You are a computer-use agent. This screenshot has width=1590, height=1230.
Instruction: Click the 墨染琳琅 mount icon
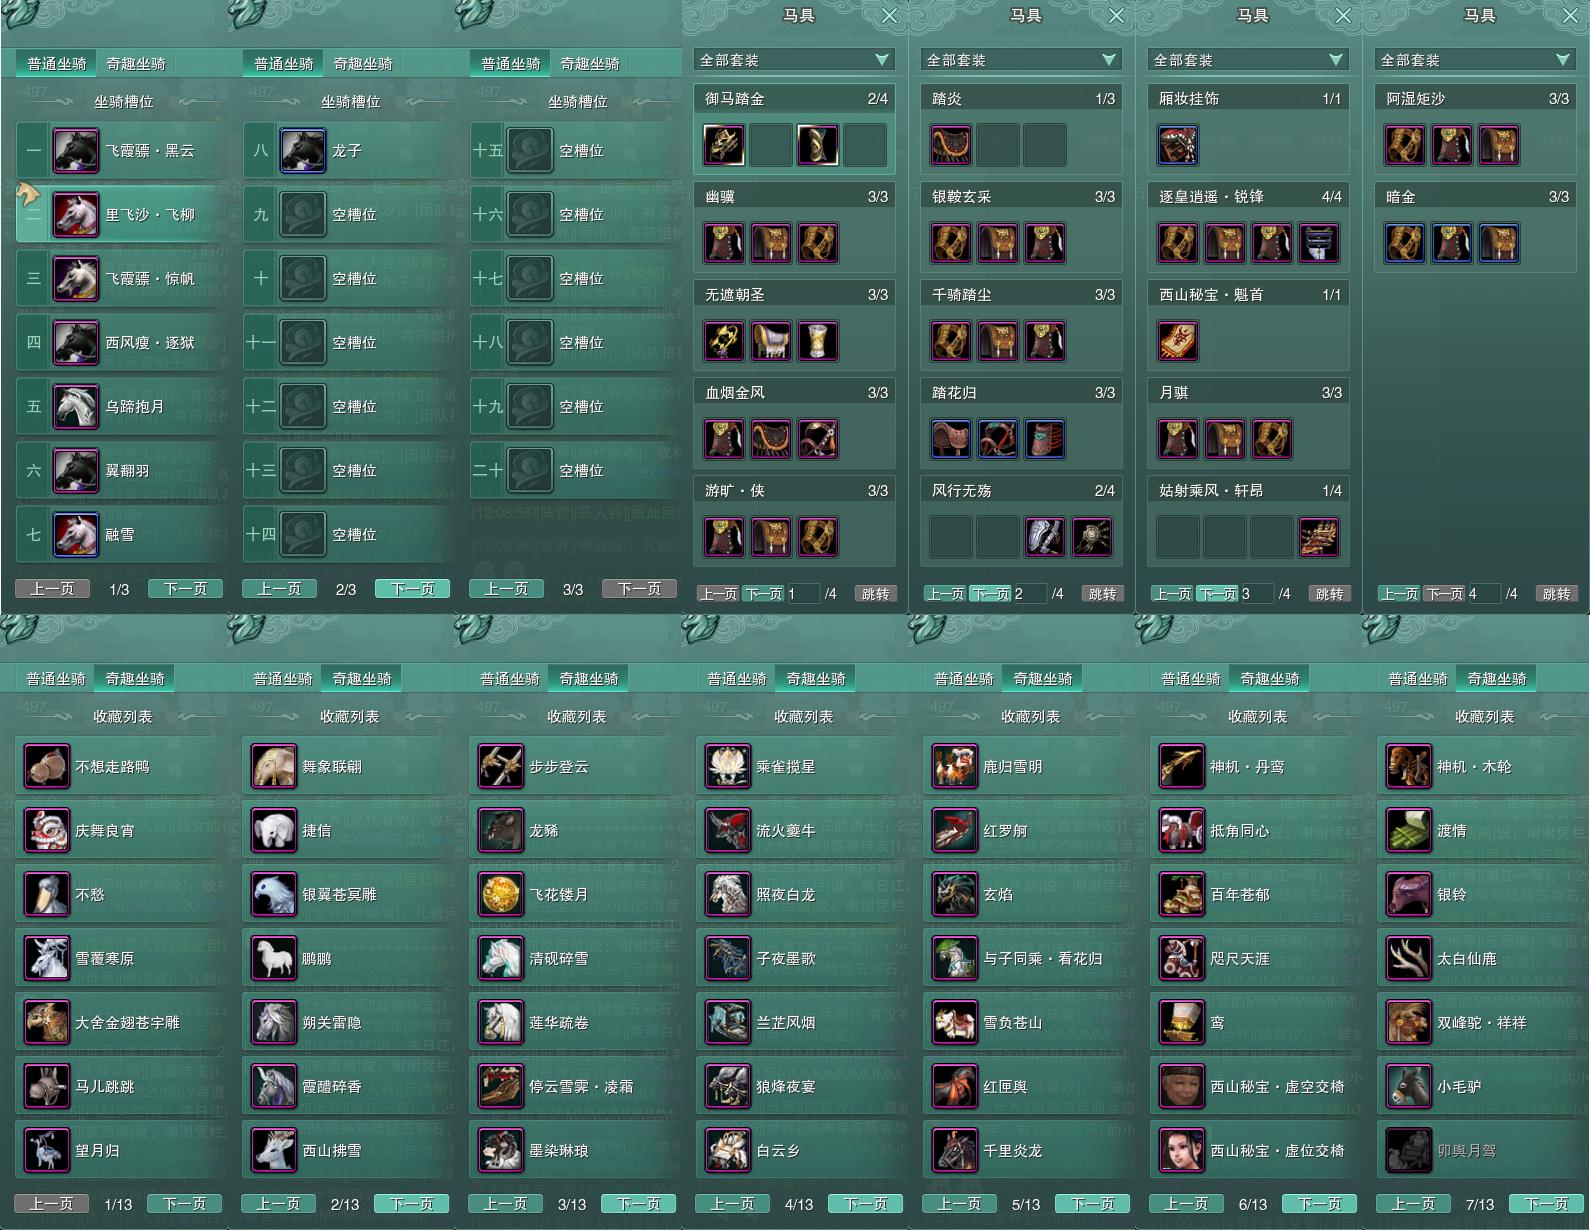[501, 1150]
